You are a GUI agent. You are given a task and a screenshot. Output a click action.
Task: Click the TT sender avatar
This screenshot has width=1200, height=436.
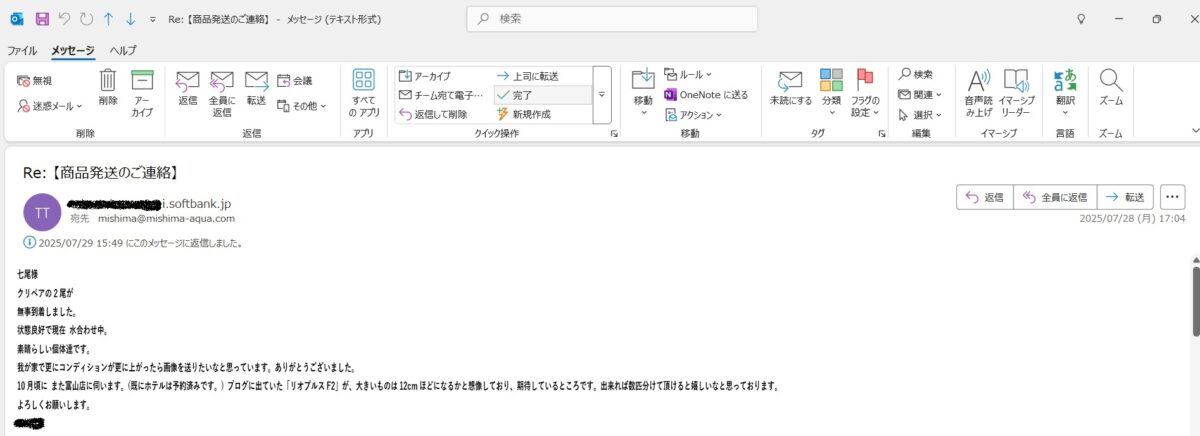point(42,212)
